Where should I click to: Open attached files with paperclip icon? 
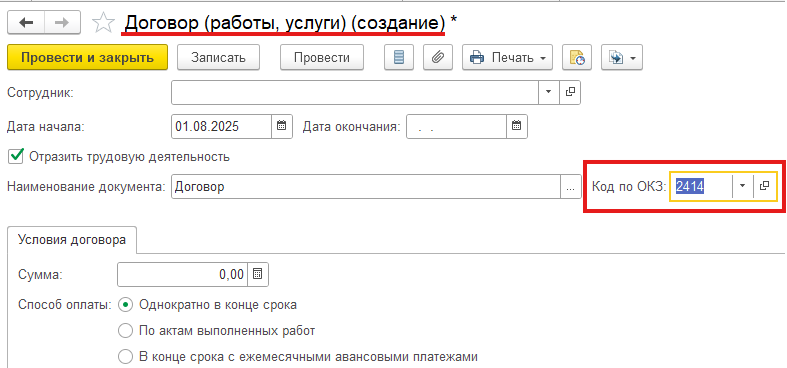pyautogui.click(x=438, y=57)
